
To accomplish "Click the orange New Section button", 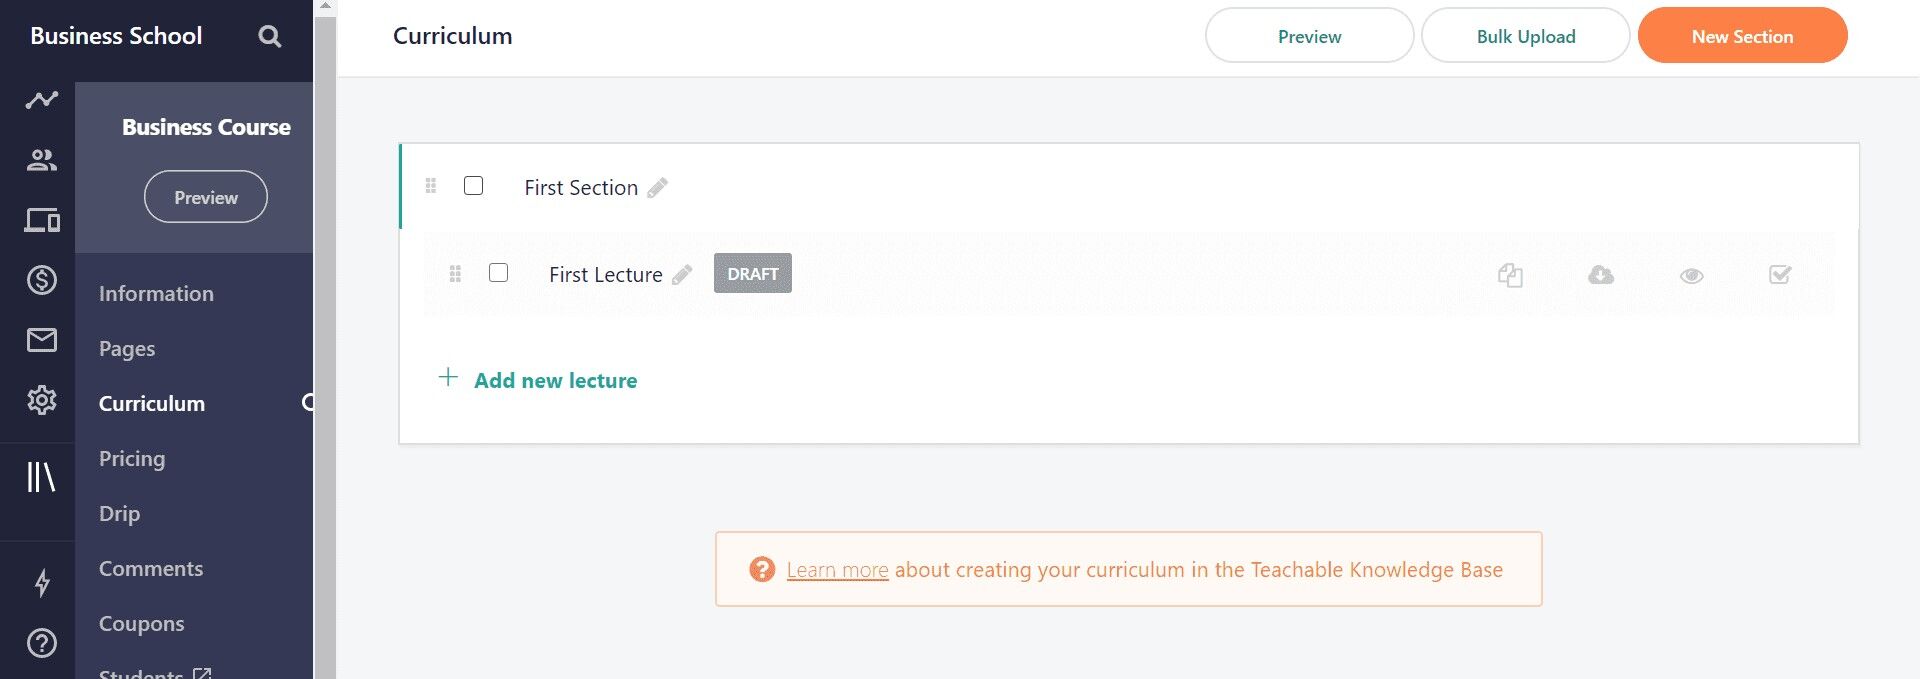I will [x=1742, y=36].
